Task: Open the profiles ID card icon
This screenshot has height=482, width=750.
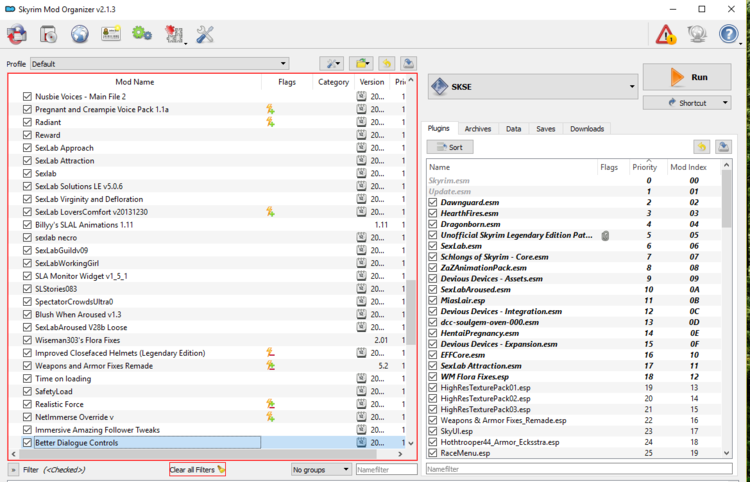Action: pos(111,34)
